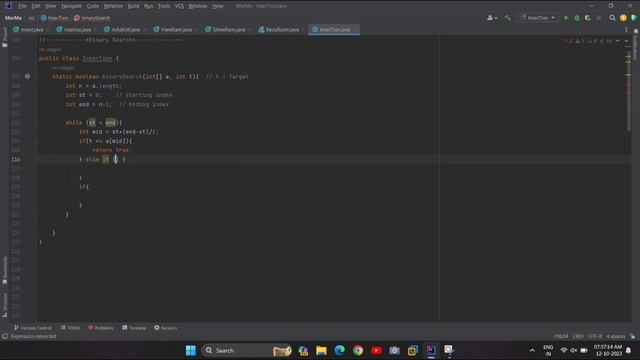Open Windows Start menu

pyautogui.click(x=191, y=350)
